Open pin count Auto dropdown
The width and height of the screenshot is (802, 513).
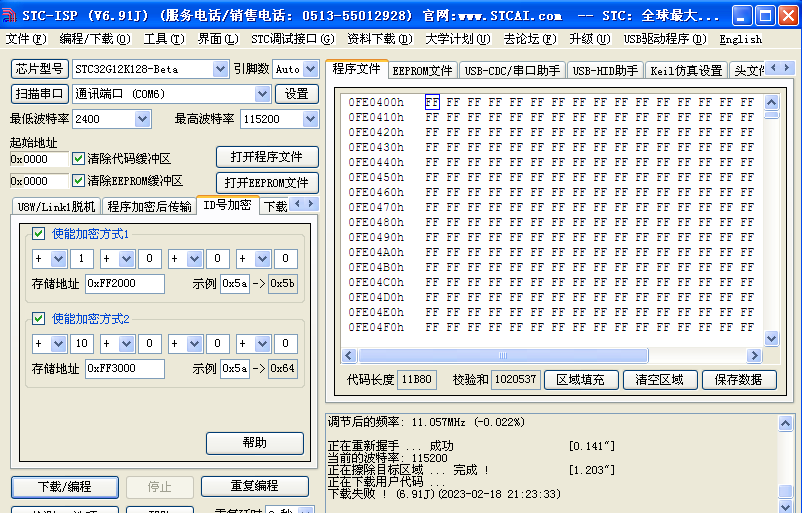click(310, 69)
